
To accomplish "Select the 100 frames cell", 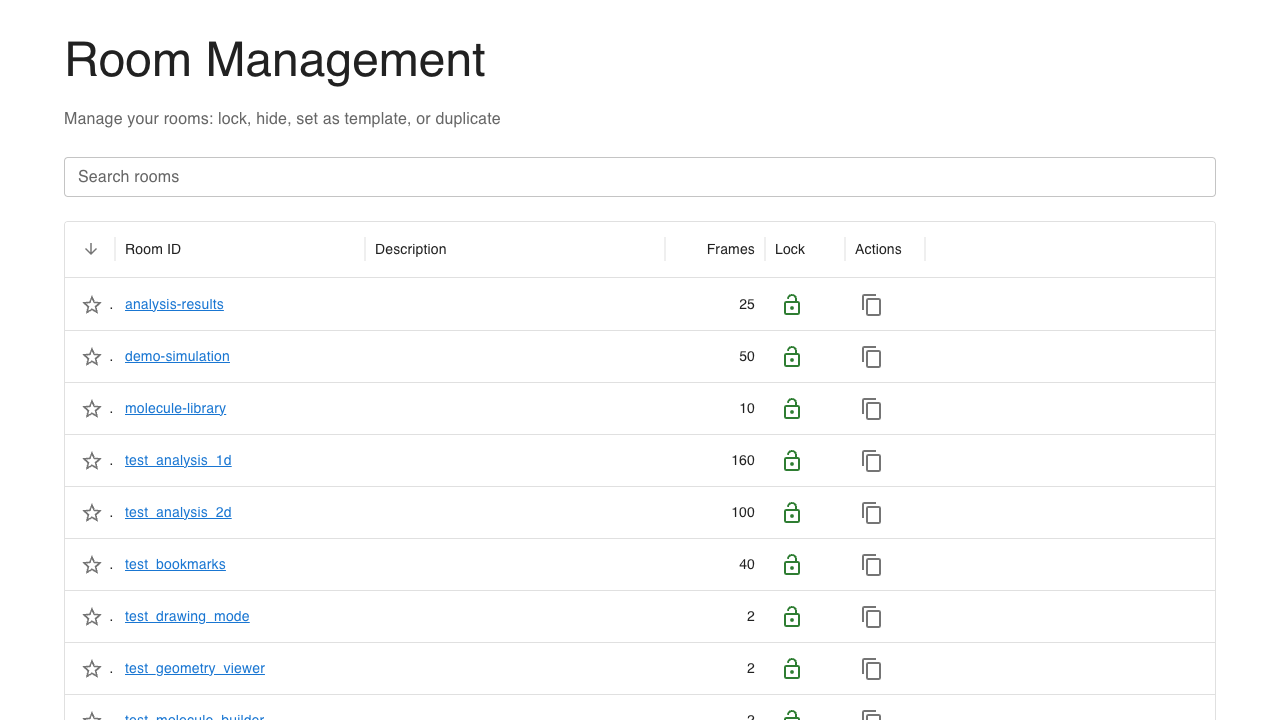I will click(715, 512).
